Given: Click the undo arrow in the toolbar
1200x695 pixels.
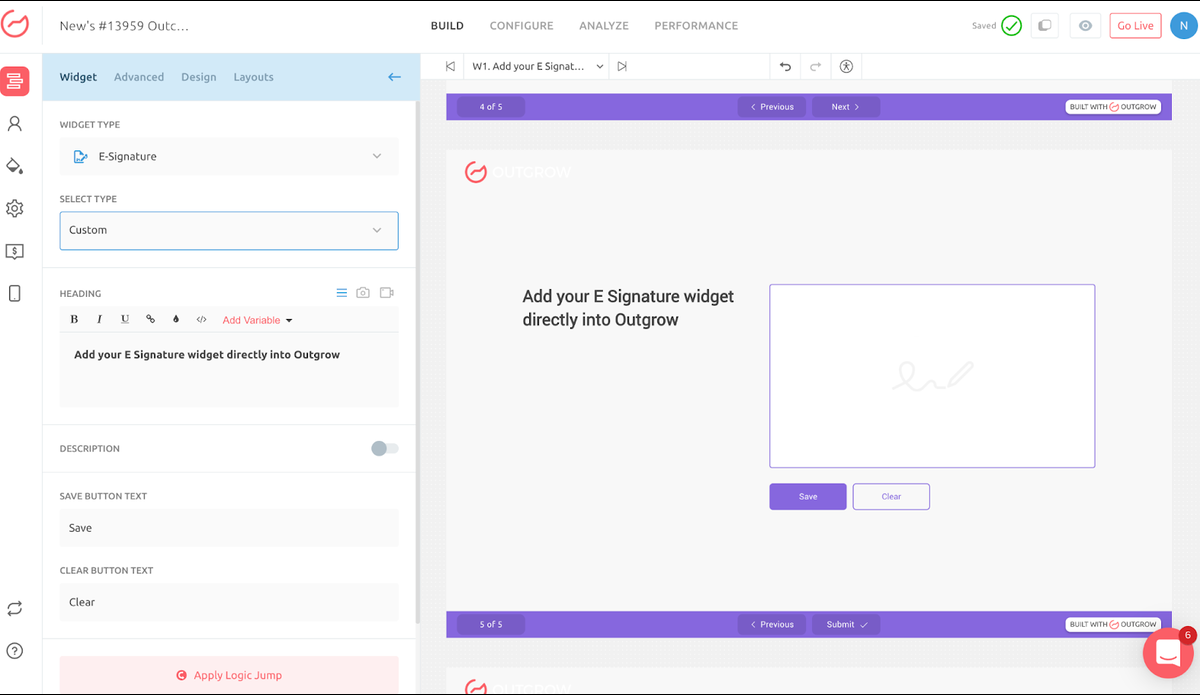Looking at the screenshot, I should coord(785,67).
